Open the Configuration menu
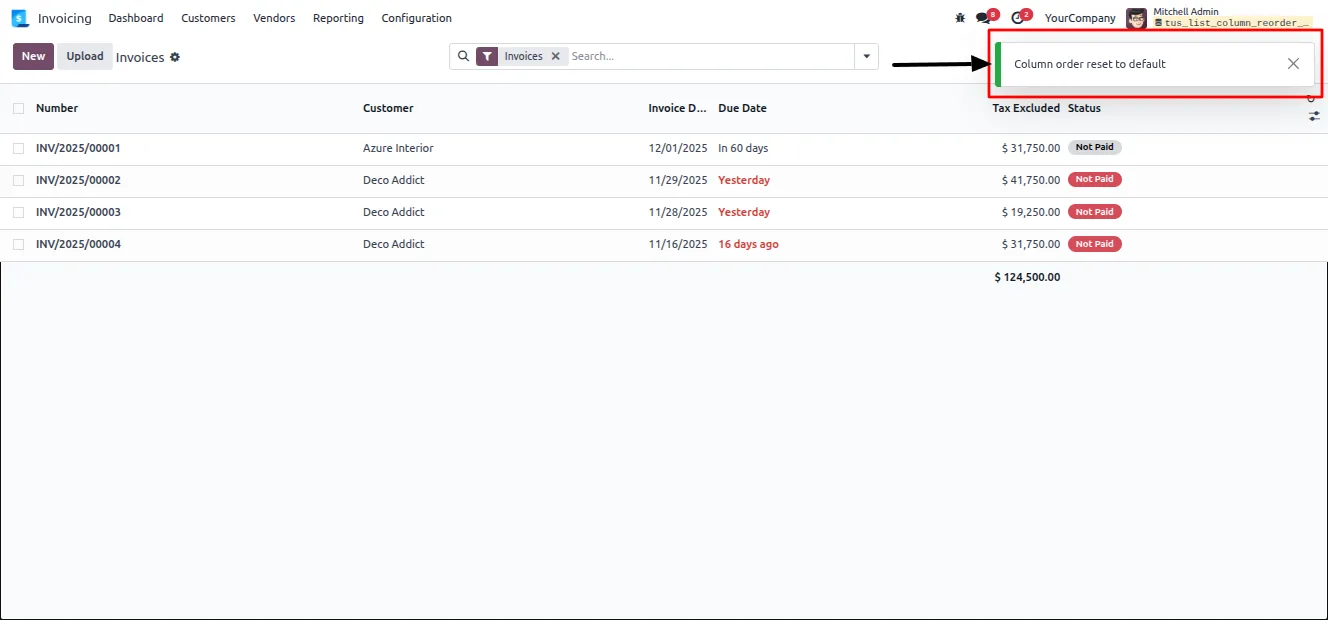 point(416,18)
